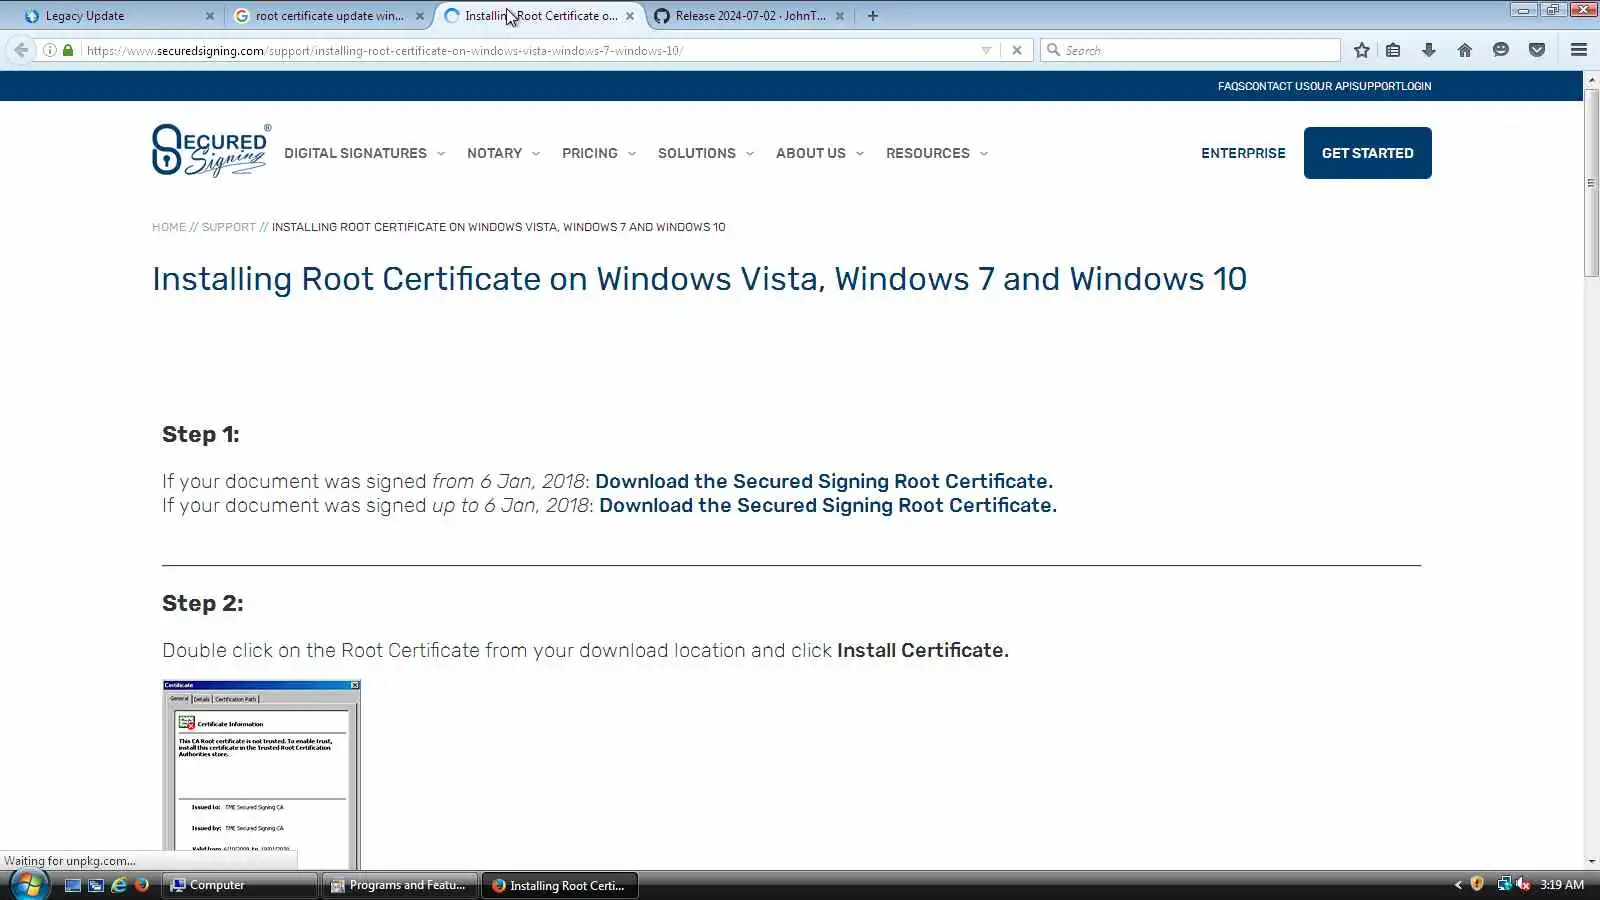The width and height of the screenshot is (1600, 900).
Task: Expand the Solutions menu
Action: [x=706, y=153]
